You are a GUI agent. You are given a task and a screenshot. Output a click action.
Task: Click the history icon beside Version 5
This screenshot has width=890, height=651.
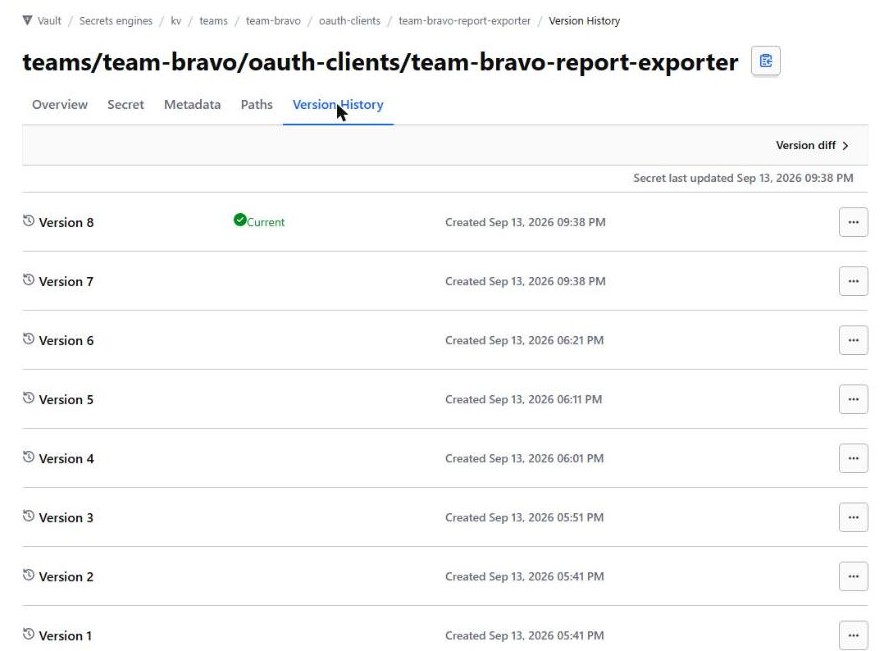(x=28, y=397)
